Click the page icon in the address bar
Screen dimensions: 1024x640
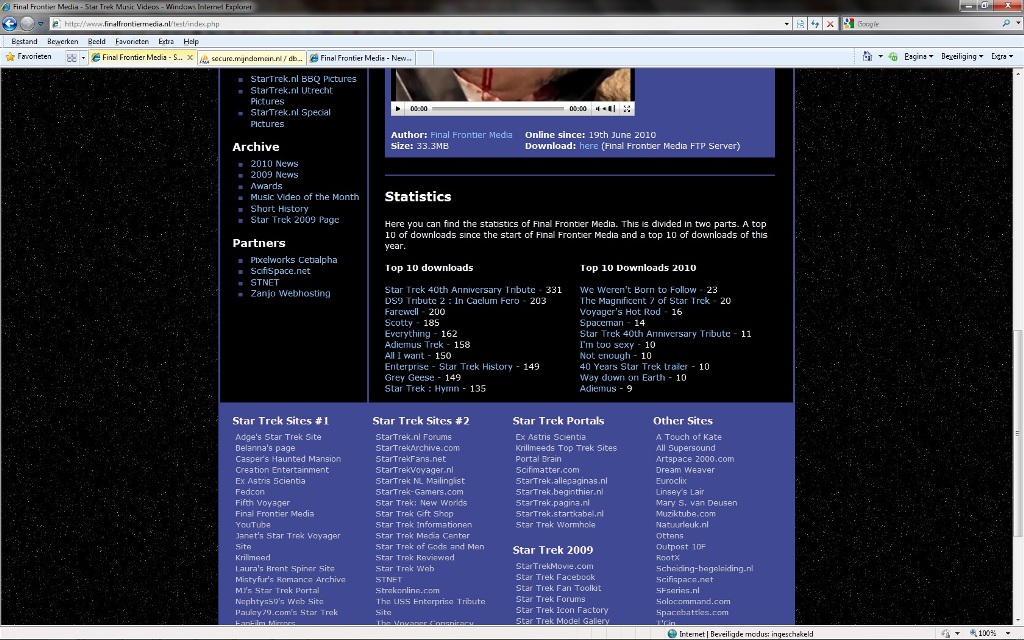pos(56,24)
